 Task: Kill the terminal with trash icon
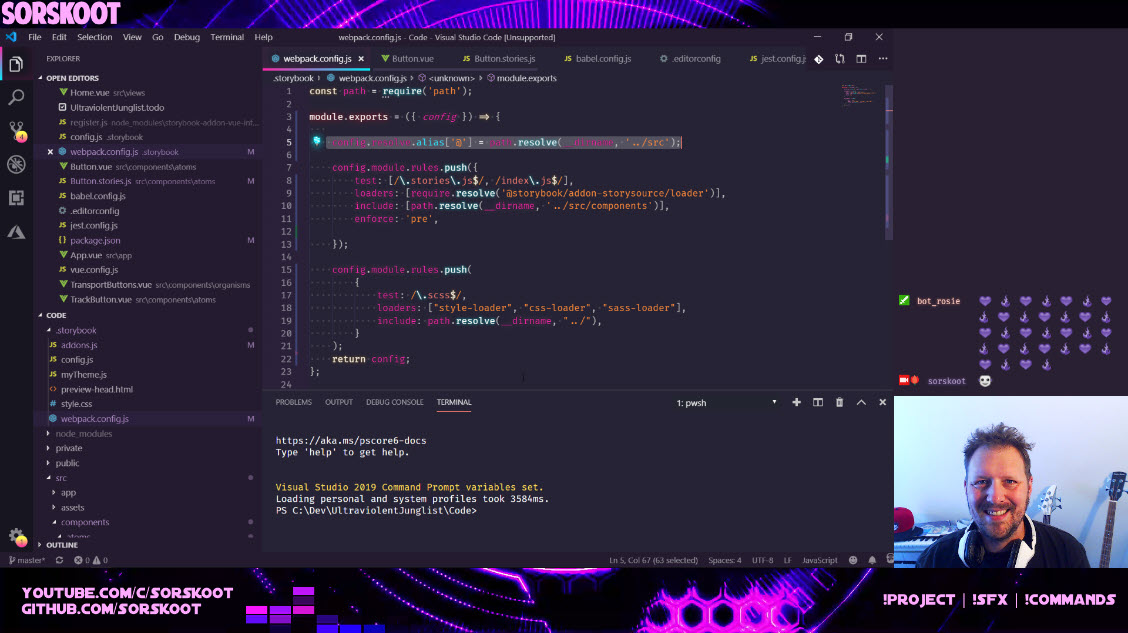click(x=840, y=402)
